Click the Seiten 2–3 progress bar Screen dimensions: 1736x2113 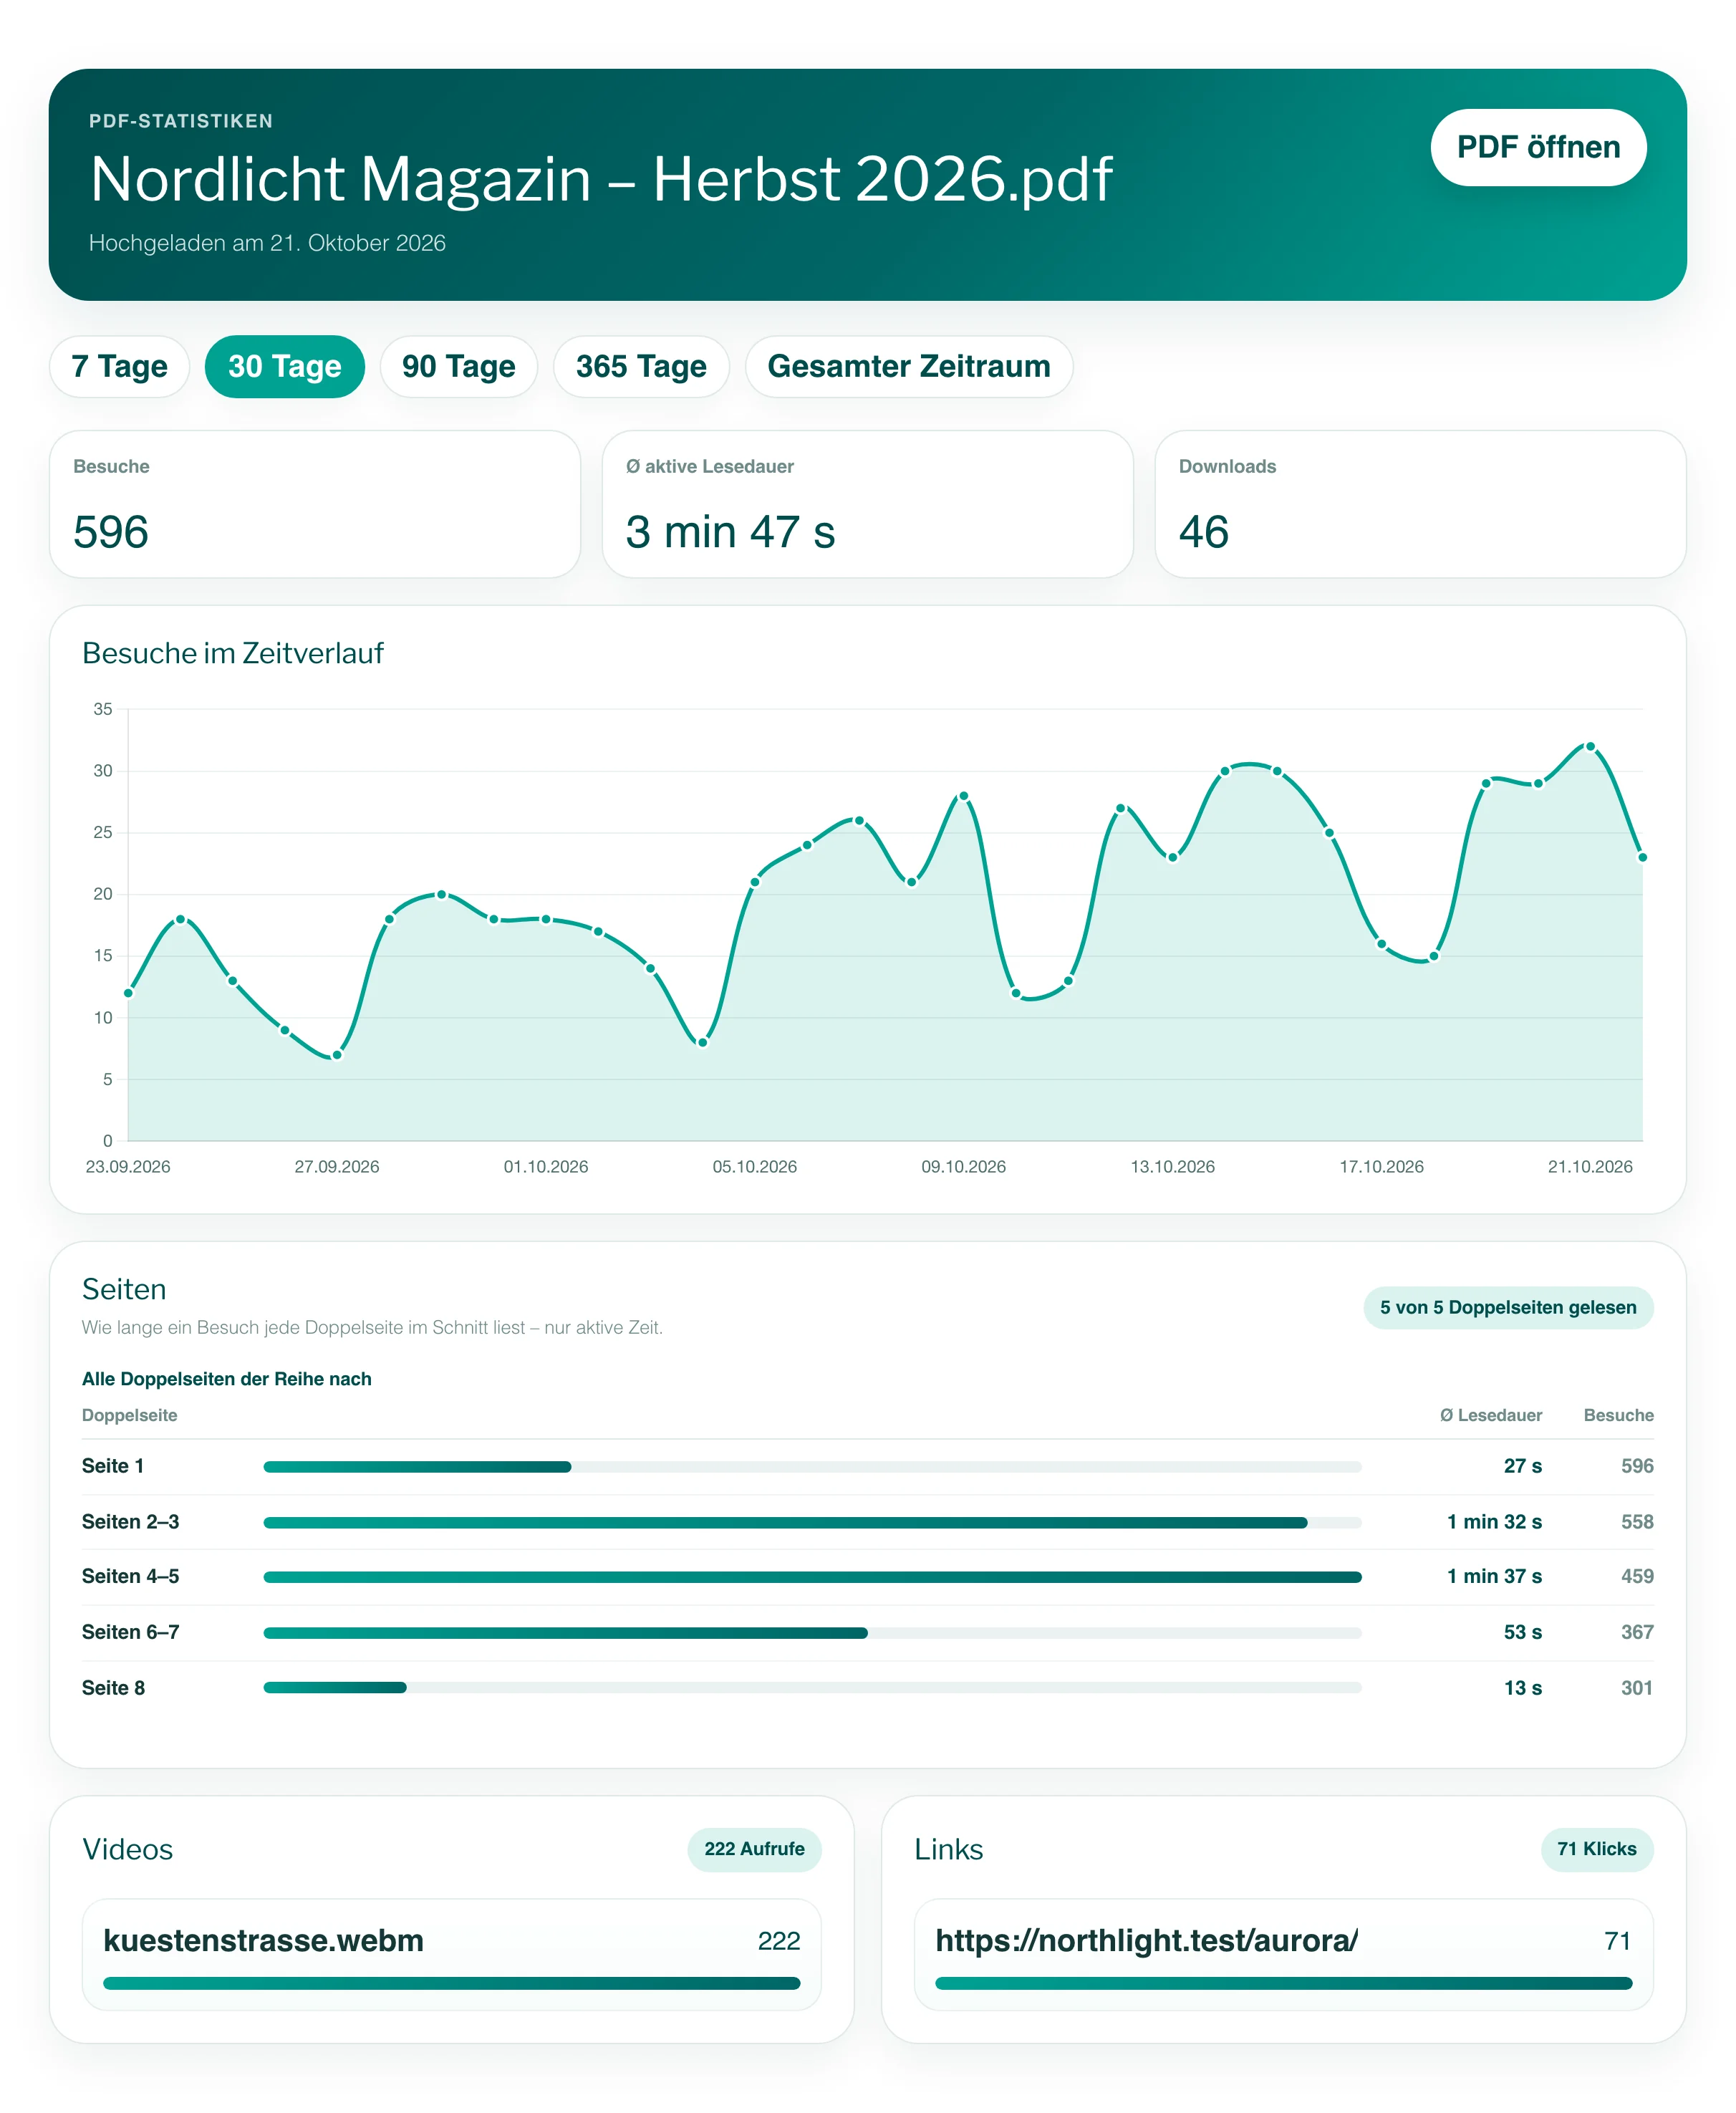point(812,1522)
